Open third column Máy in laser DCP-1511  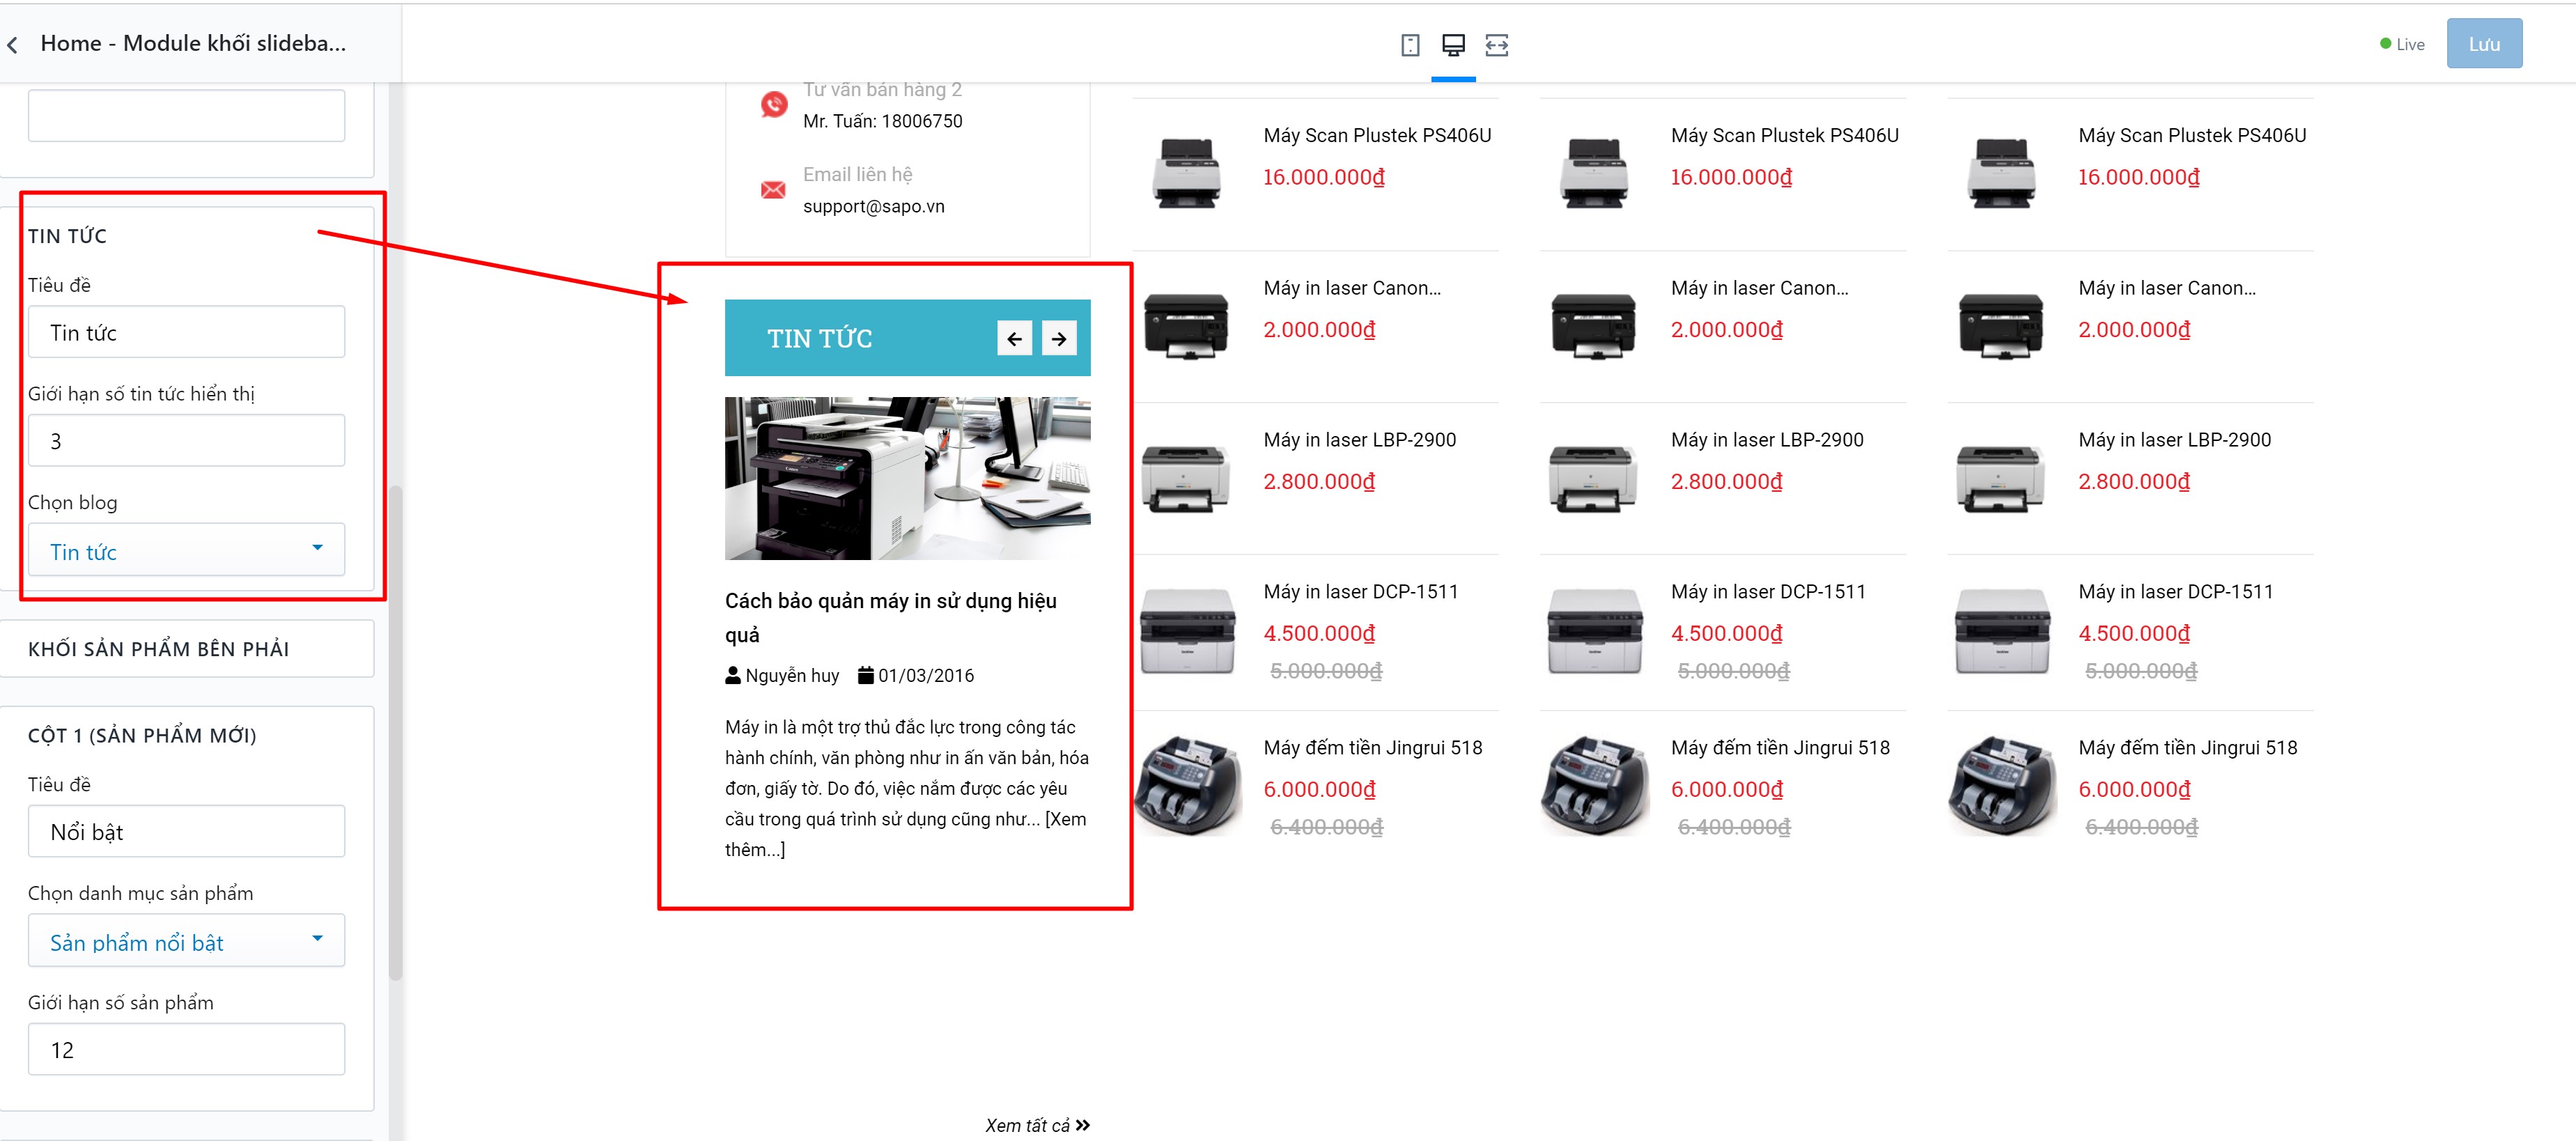tap(2176, 592)
